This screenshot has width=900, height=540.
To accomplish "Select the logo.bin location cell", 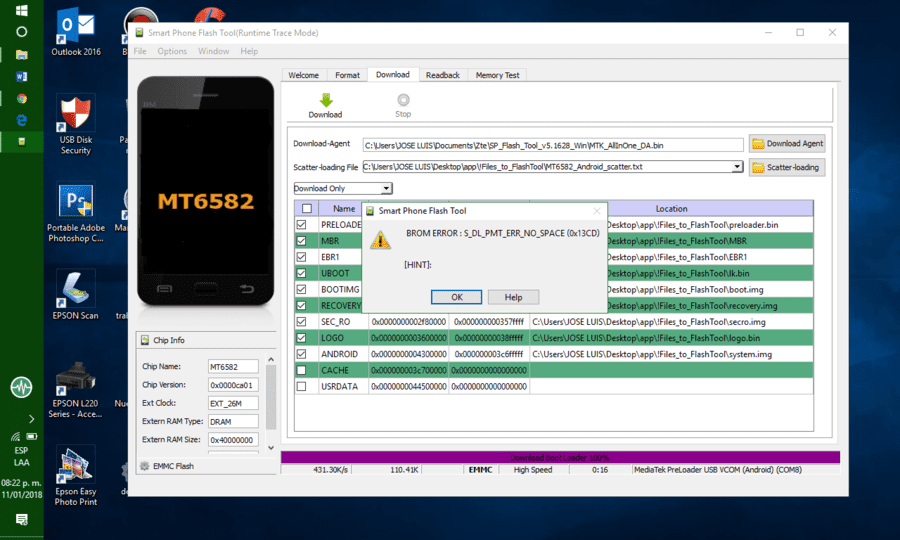I will click(x=671, y=338).
